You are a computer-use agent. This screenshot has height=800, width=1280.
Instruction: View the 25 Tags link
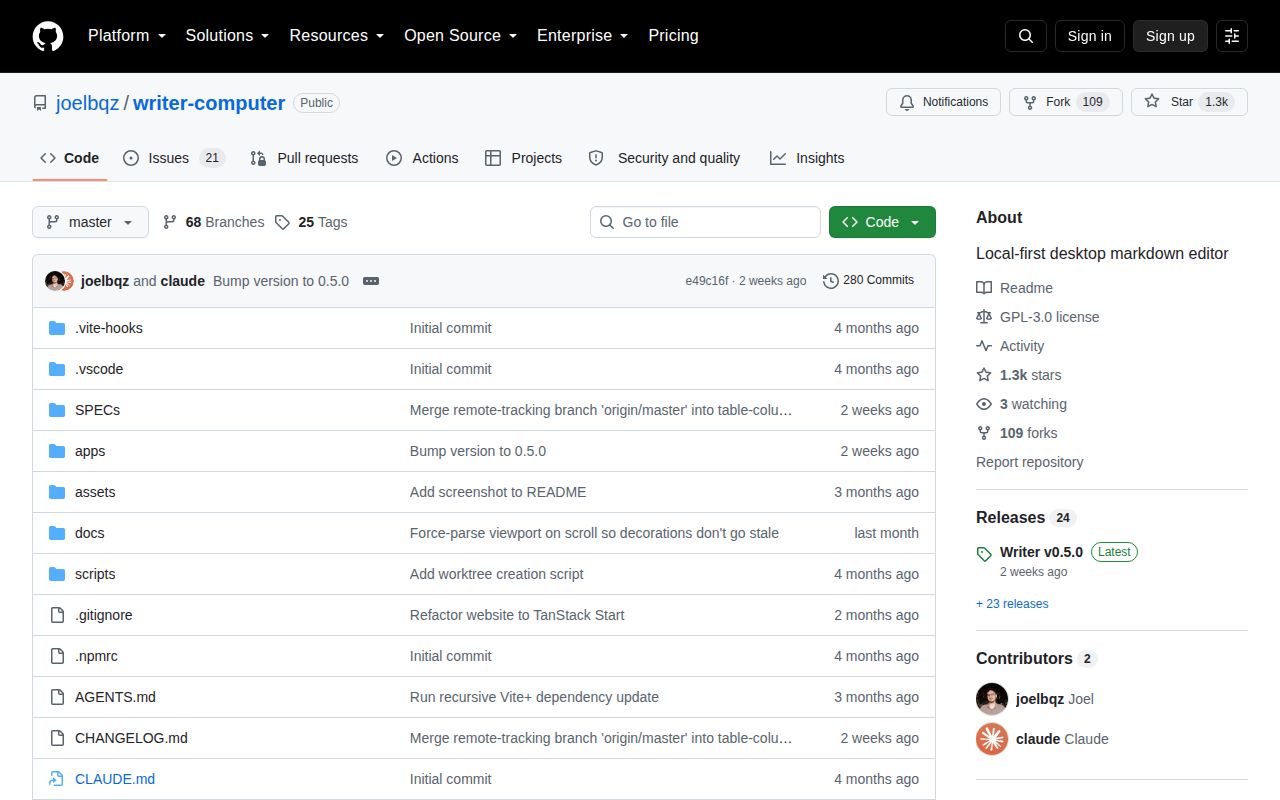(x=311, y=222)
